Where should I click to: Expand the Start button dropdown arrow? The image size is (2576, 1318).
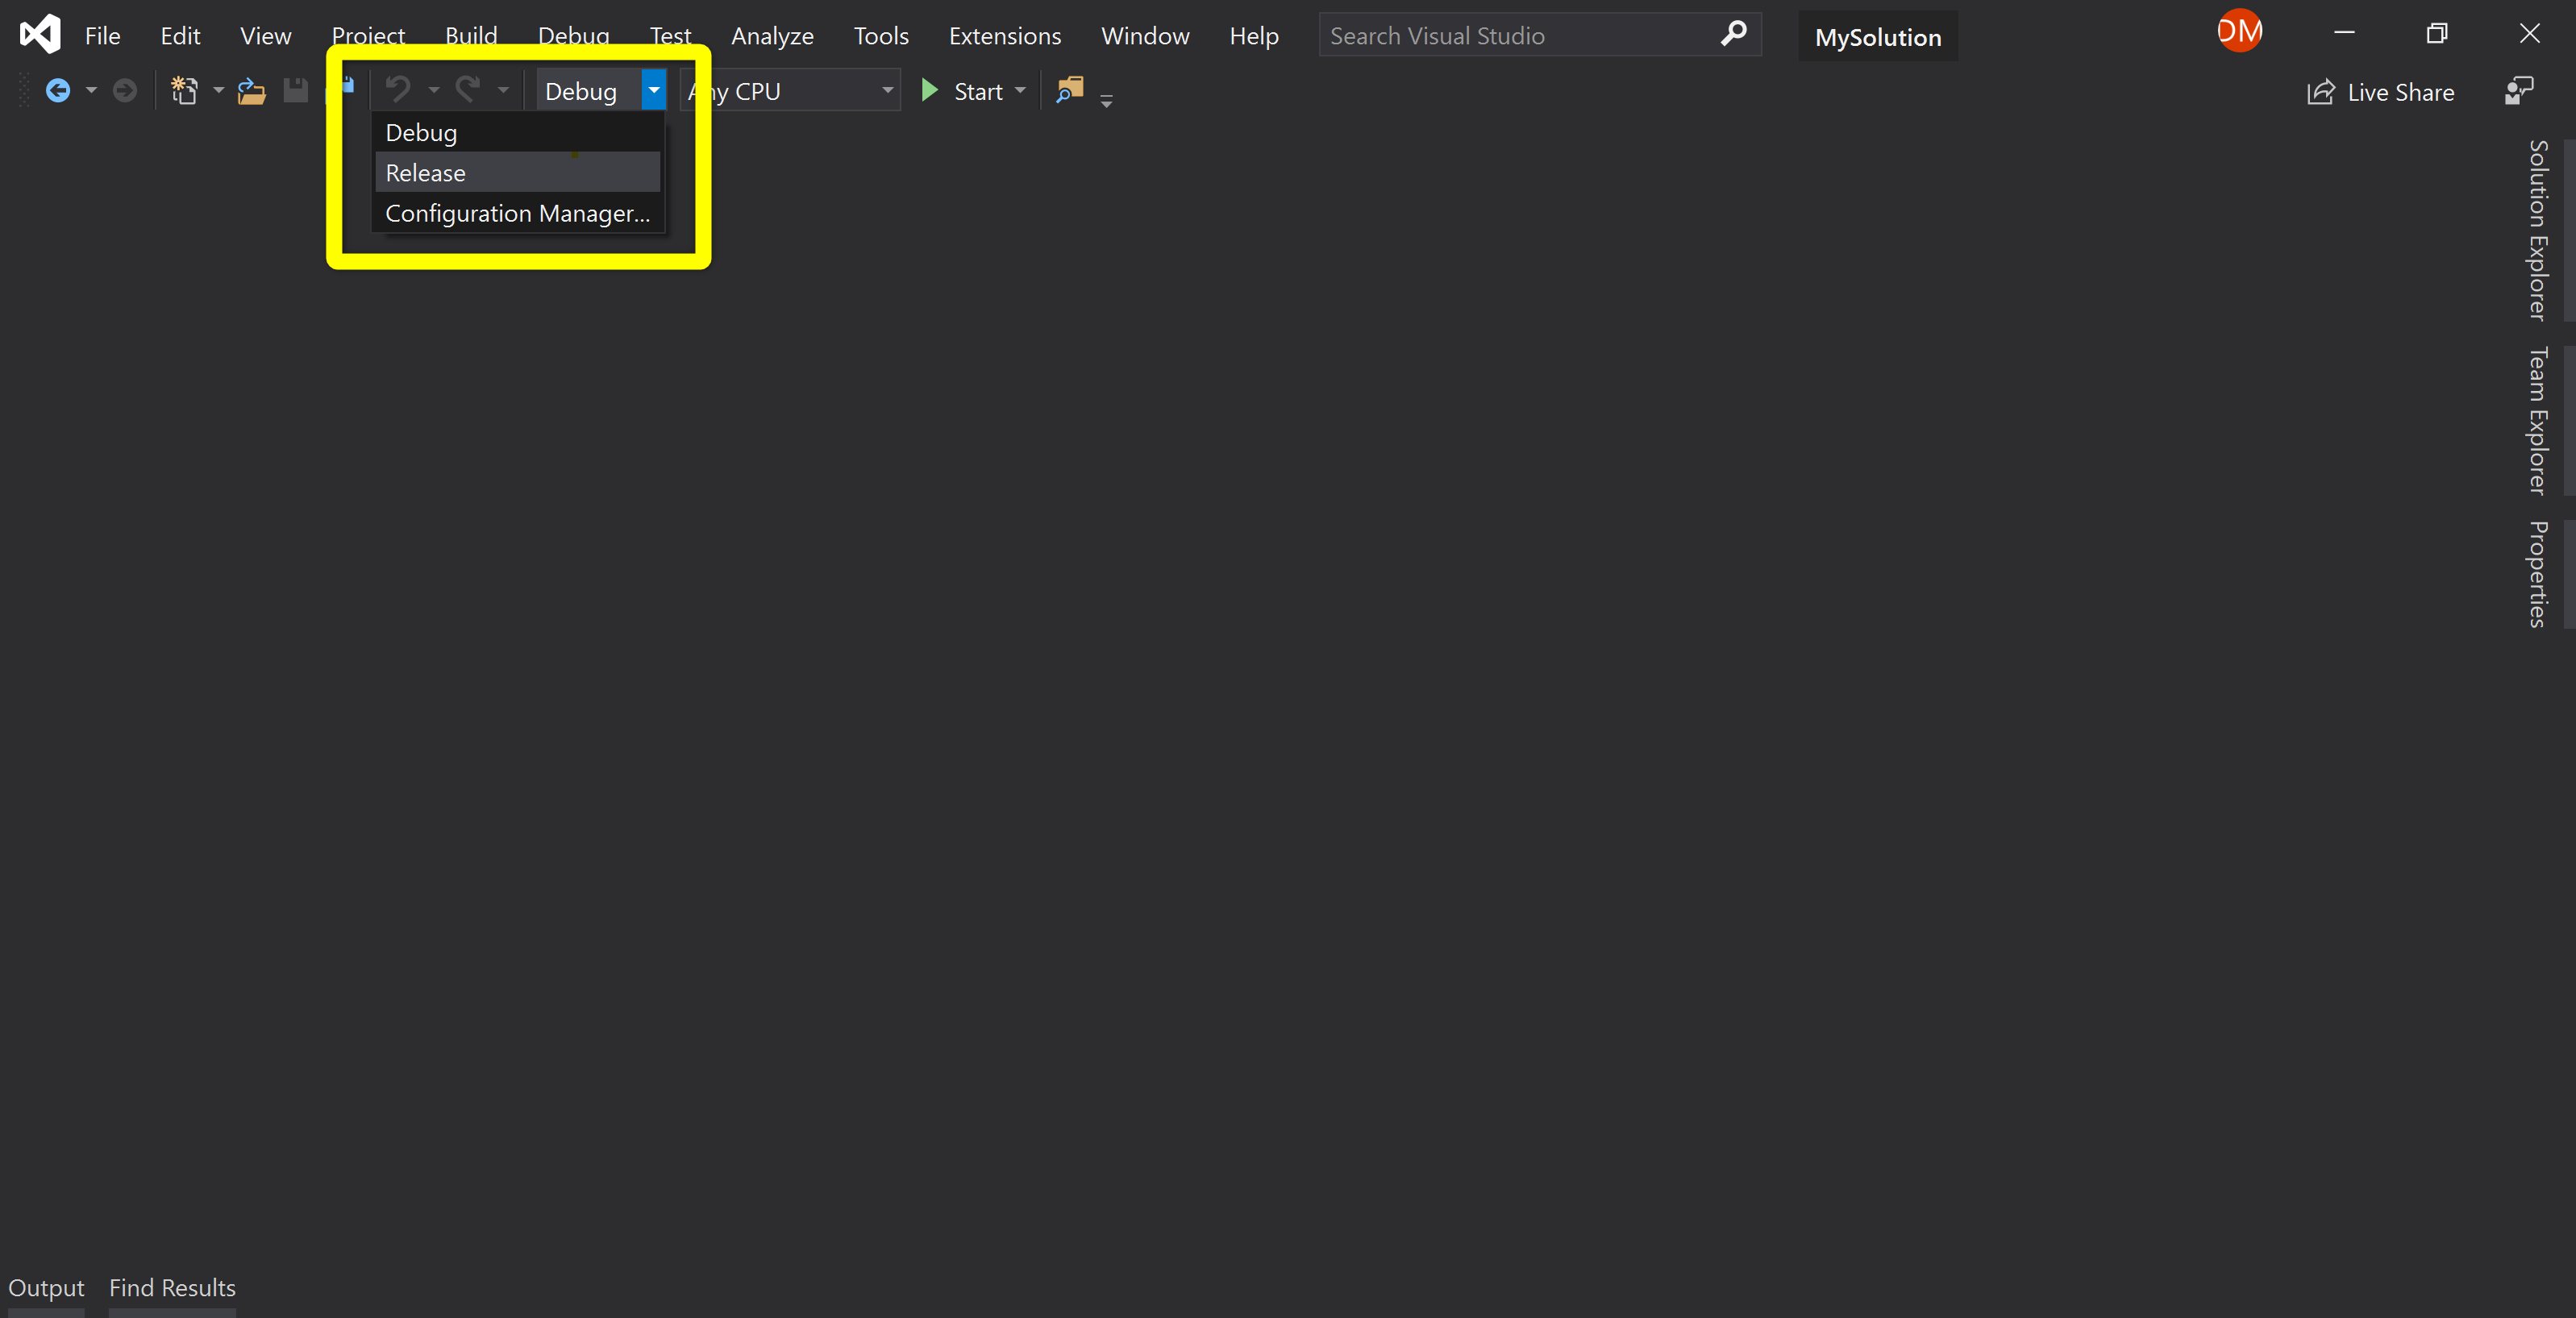click(x=1020, y=90)
